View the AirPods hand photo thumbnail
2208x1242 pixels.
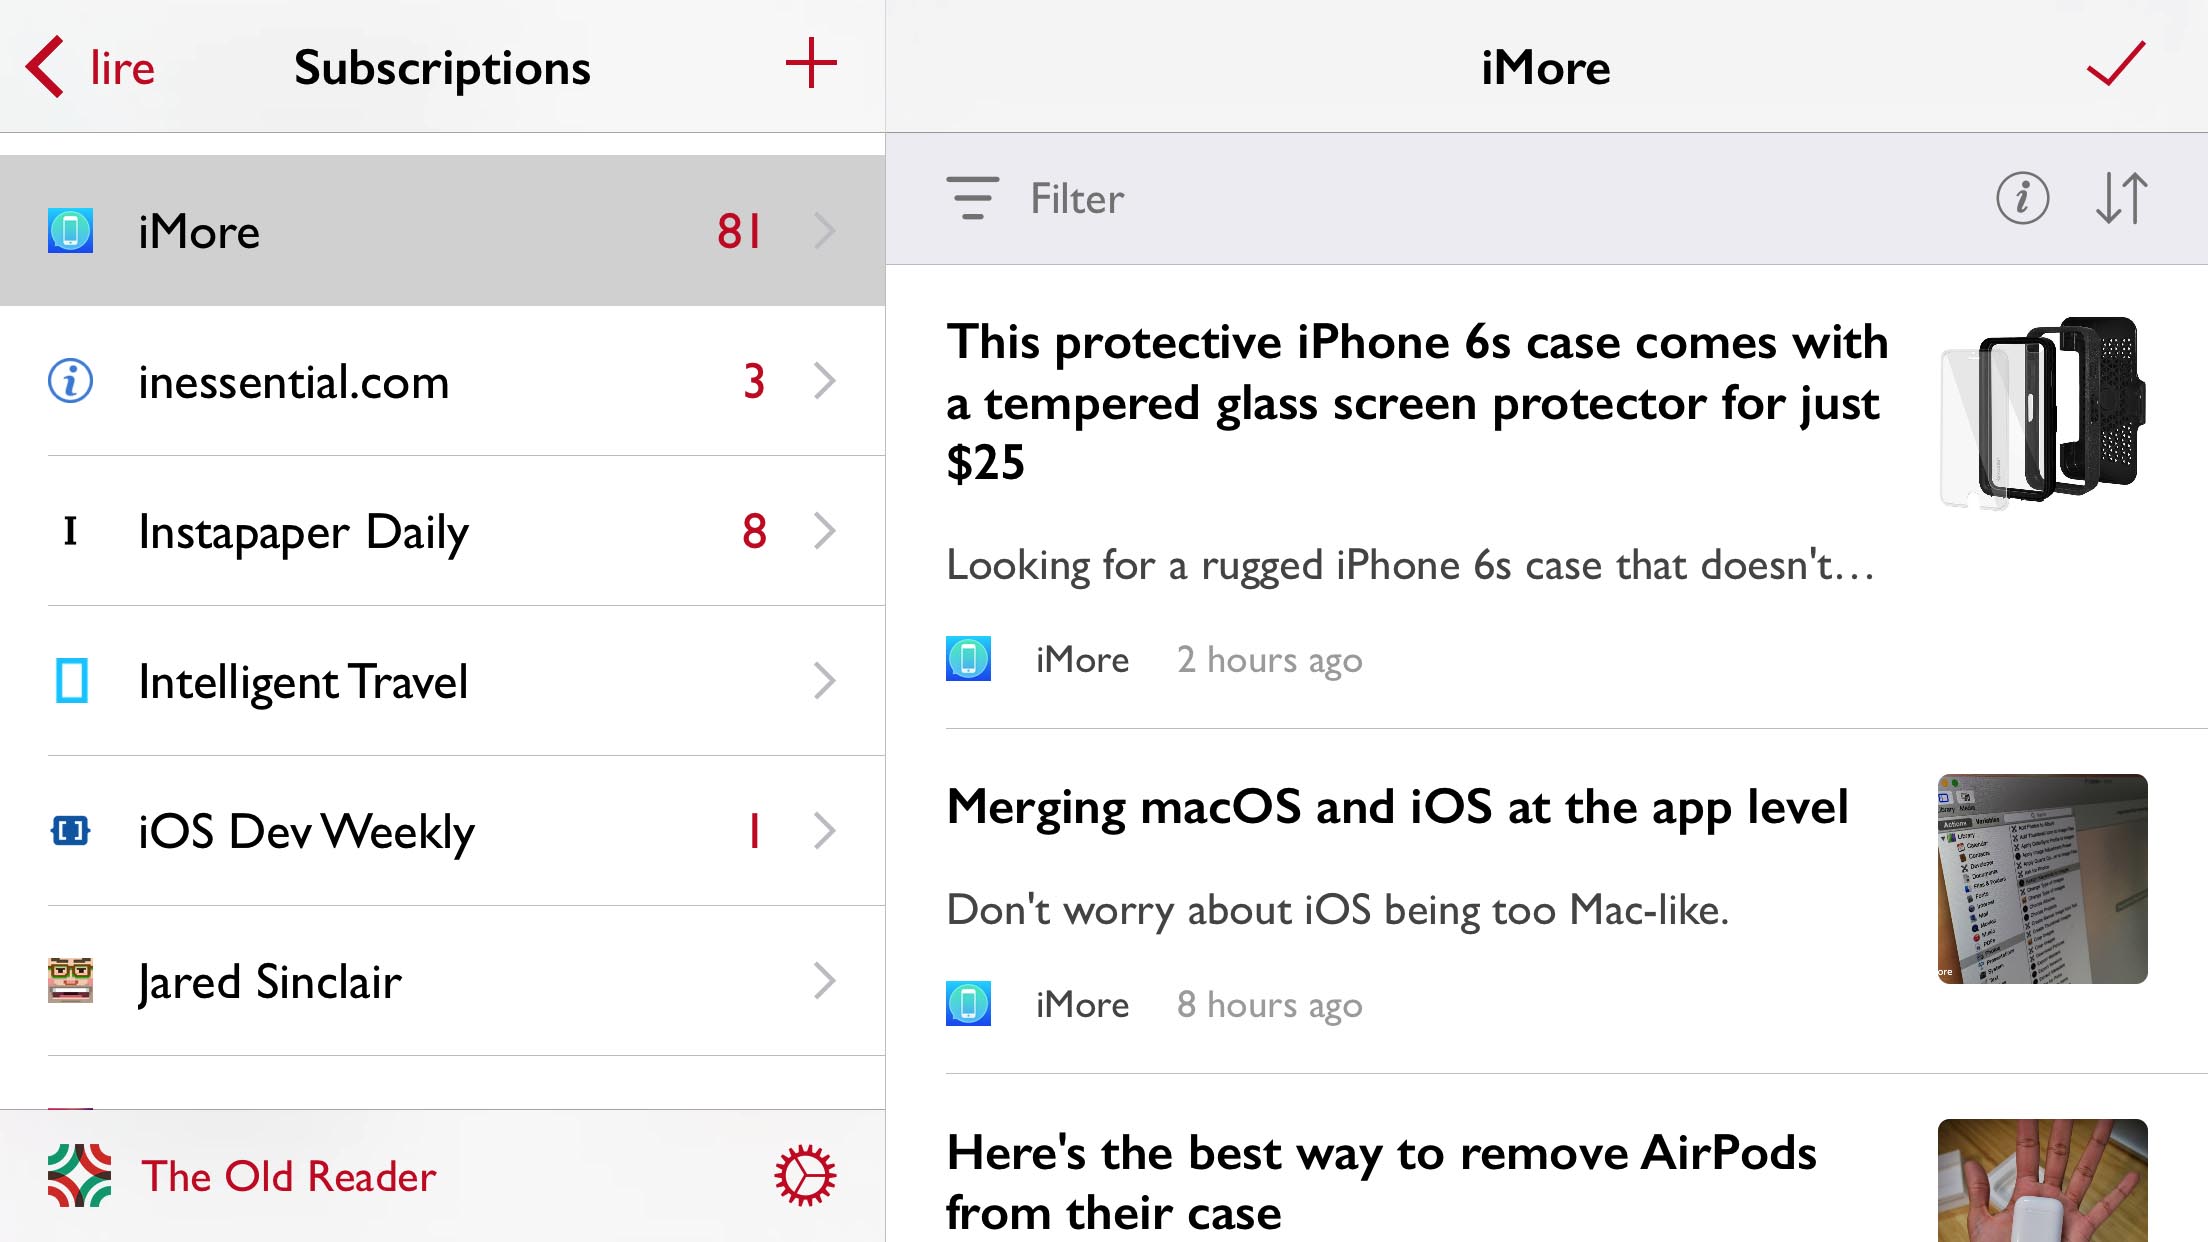point(2042,1180)
